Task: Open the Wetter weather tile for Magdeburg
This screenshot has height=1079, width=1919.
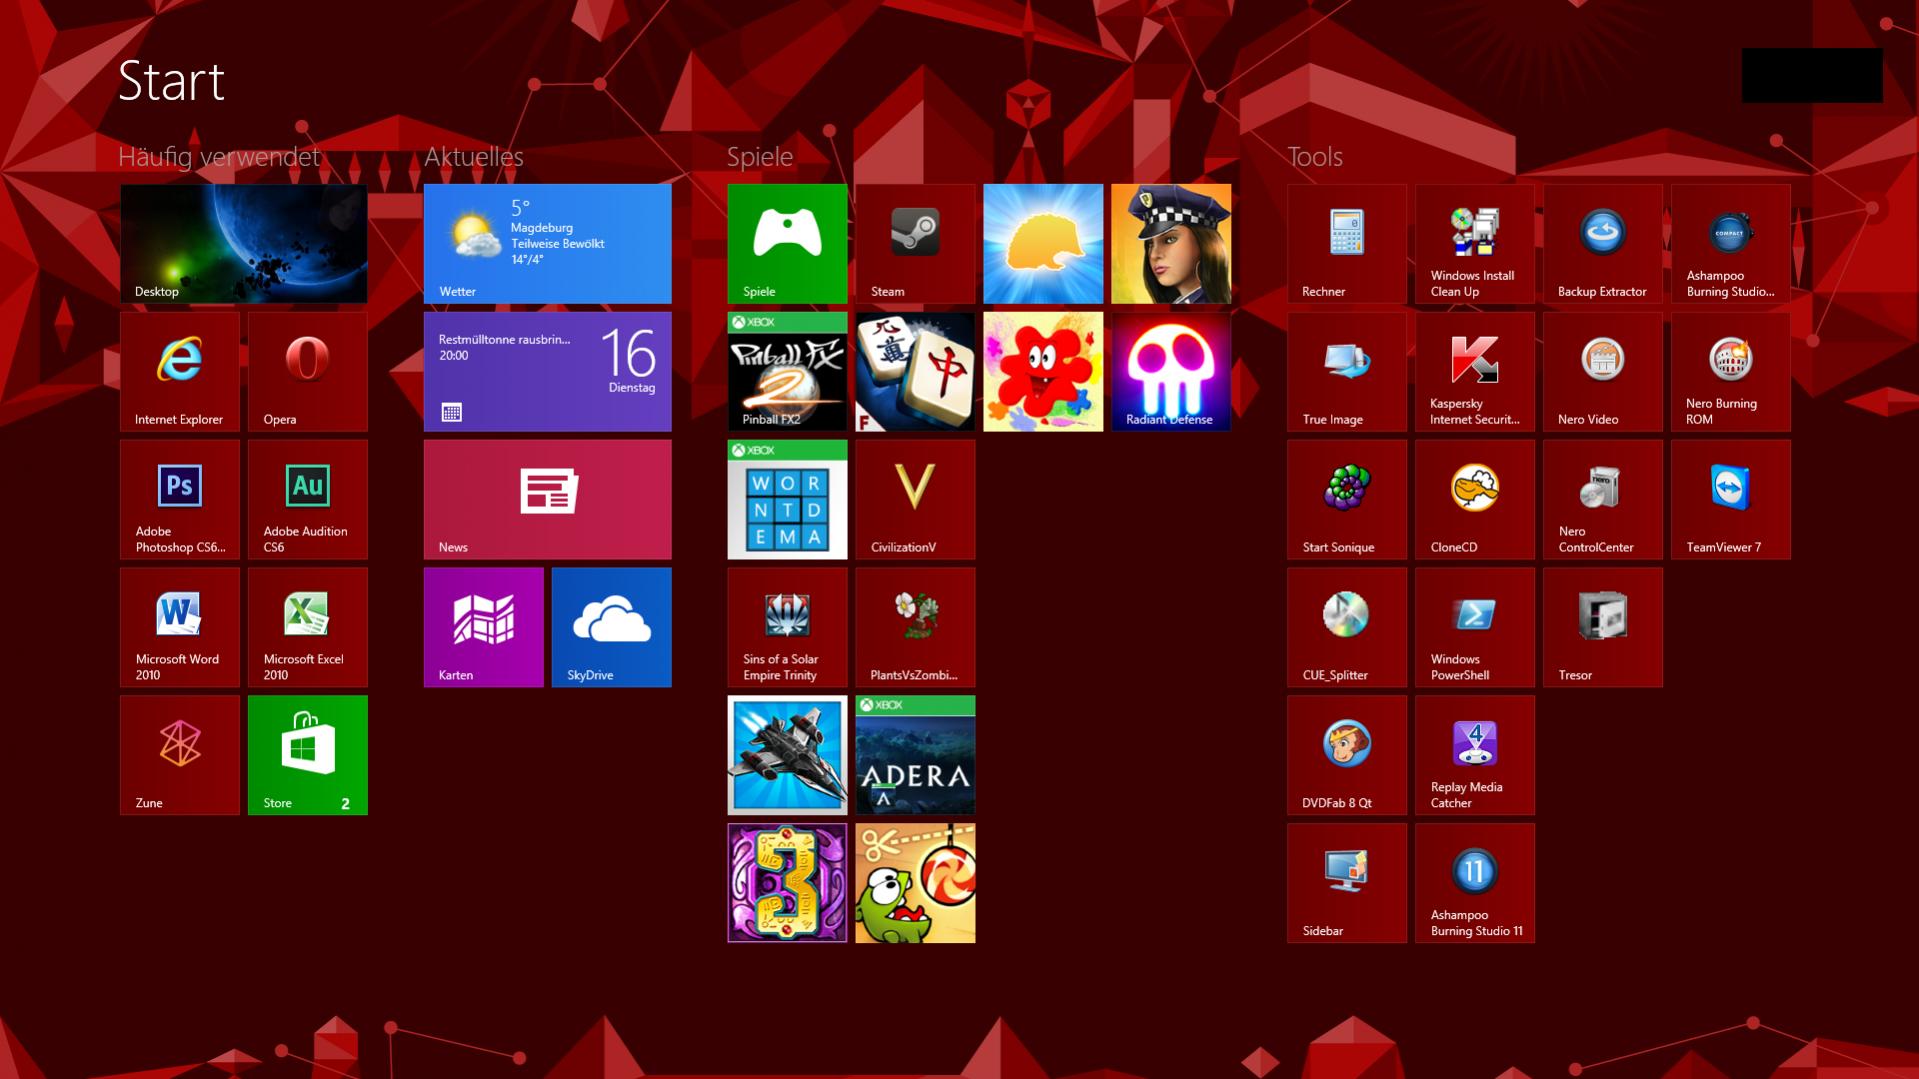Action: coord(547,243)
